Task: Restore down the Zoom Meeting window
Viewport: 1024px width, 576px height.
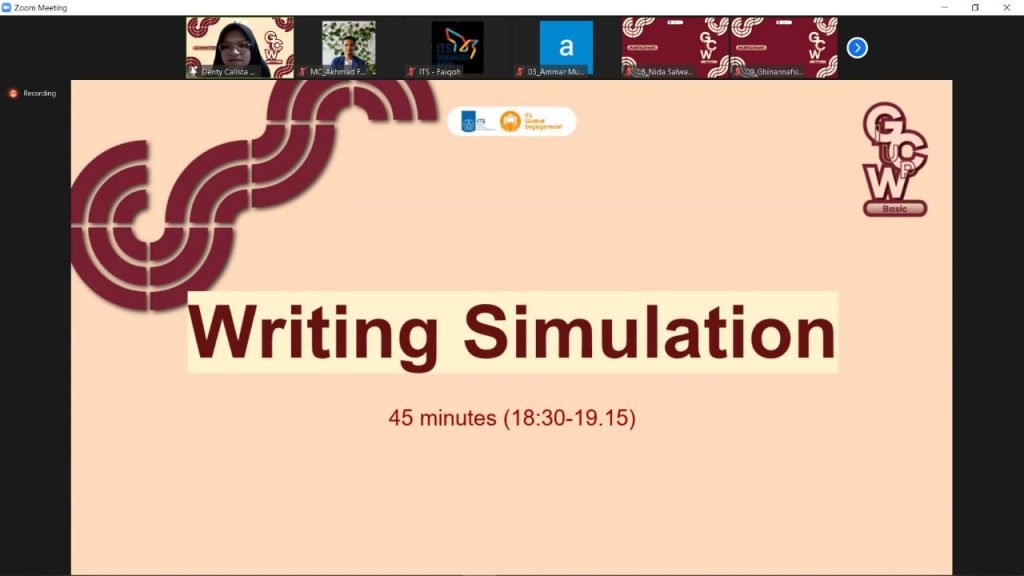Action: (975, 7)
